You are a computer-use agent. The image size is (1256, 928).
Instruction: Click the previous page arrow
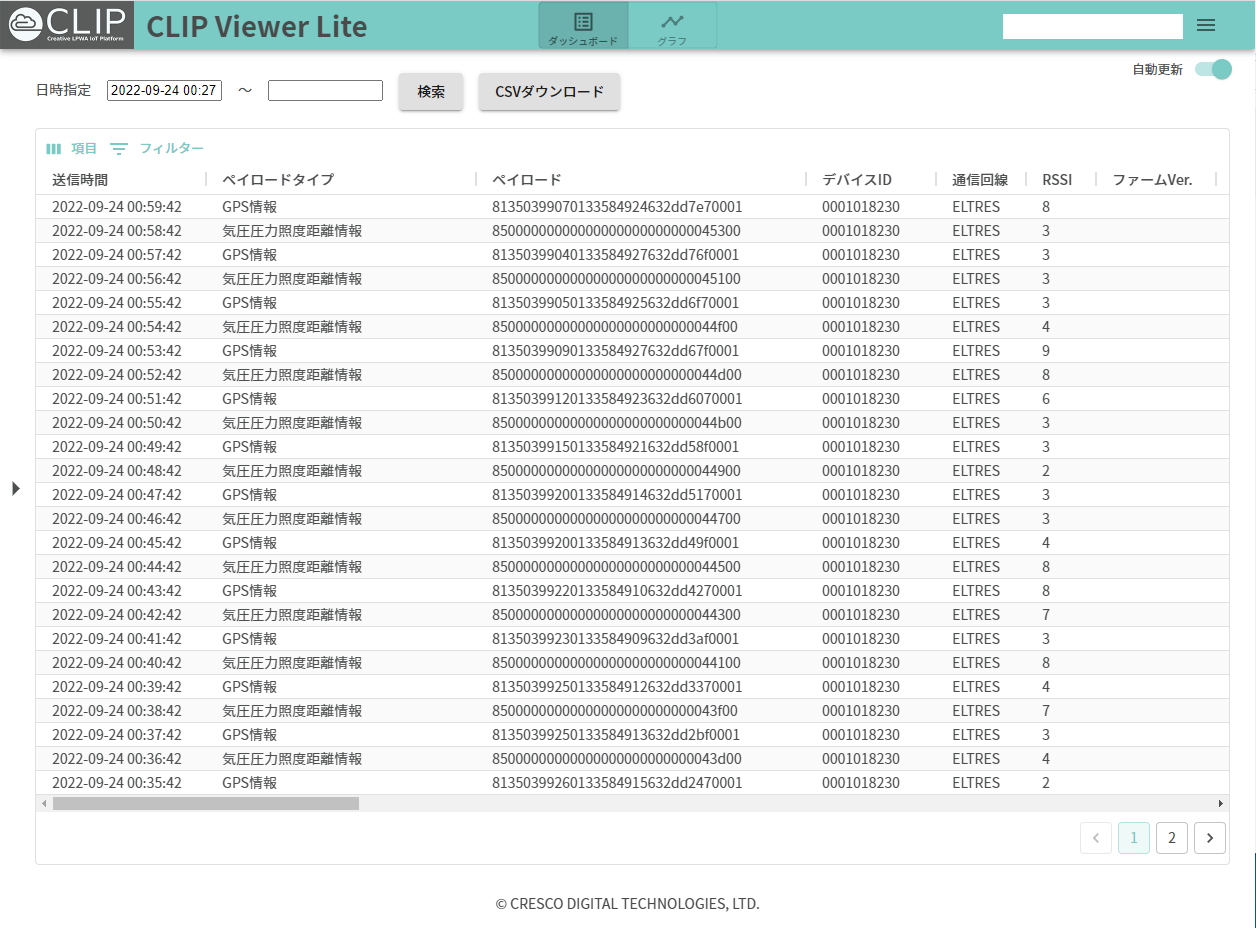pyautogui.click(x=1095, y=838)
